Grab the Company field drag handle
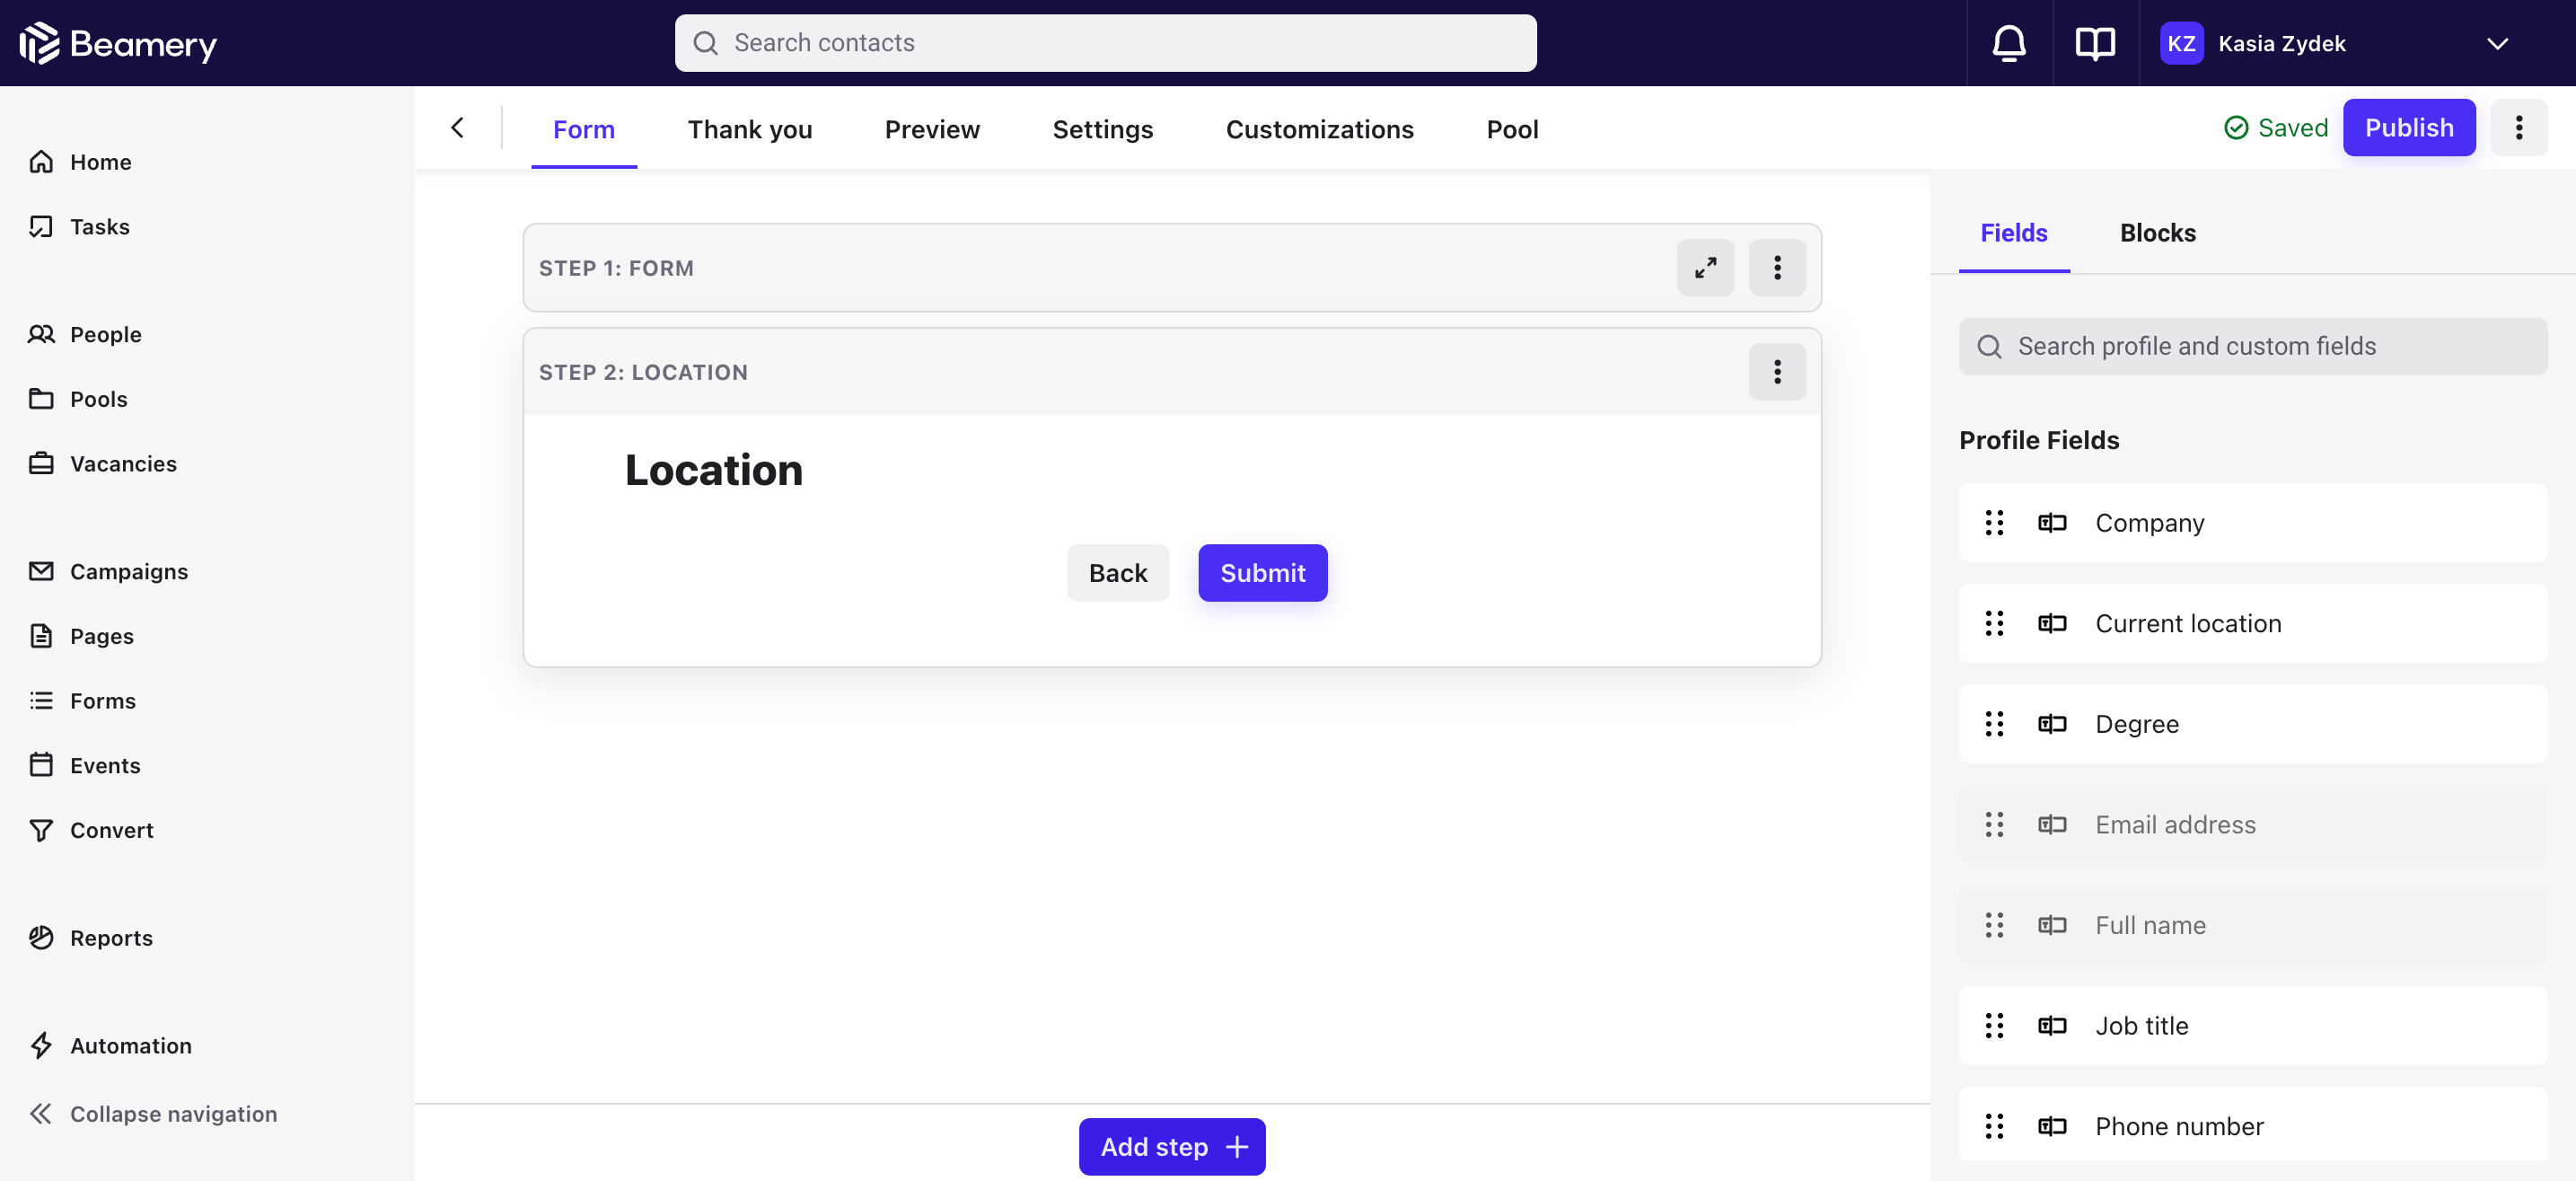The height and width of the screenshot is (1181, 2576). (x=1994, y=523)
